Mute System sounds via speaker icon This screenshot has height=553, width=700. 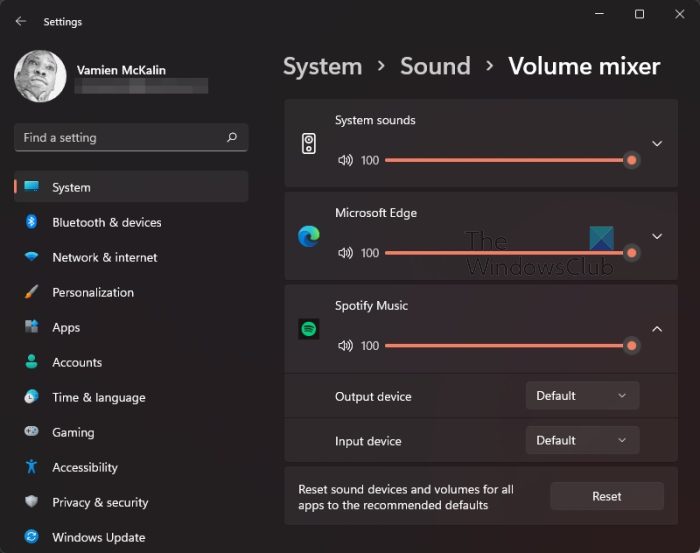(346, 160)
